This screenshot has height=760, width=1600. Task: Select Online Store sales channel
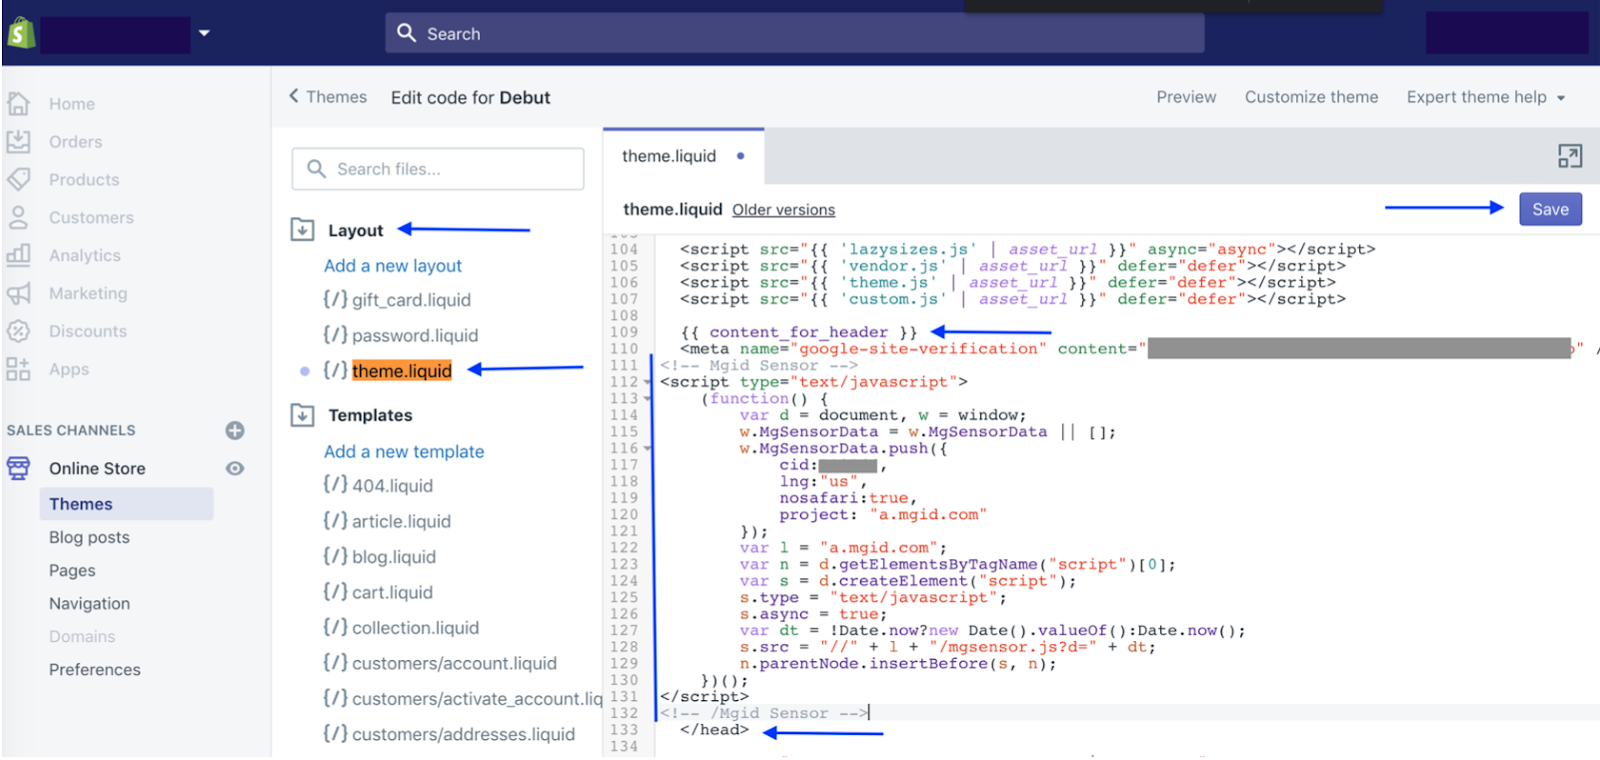(97, 469)
